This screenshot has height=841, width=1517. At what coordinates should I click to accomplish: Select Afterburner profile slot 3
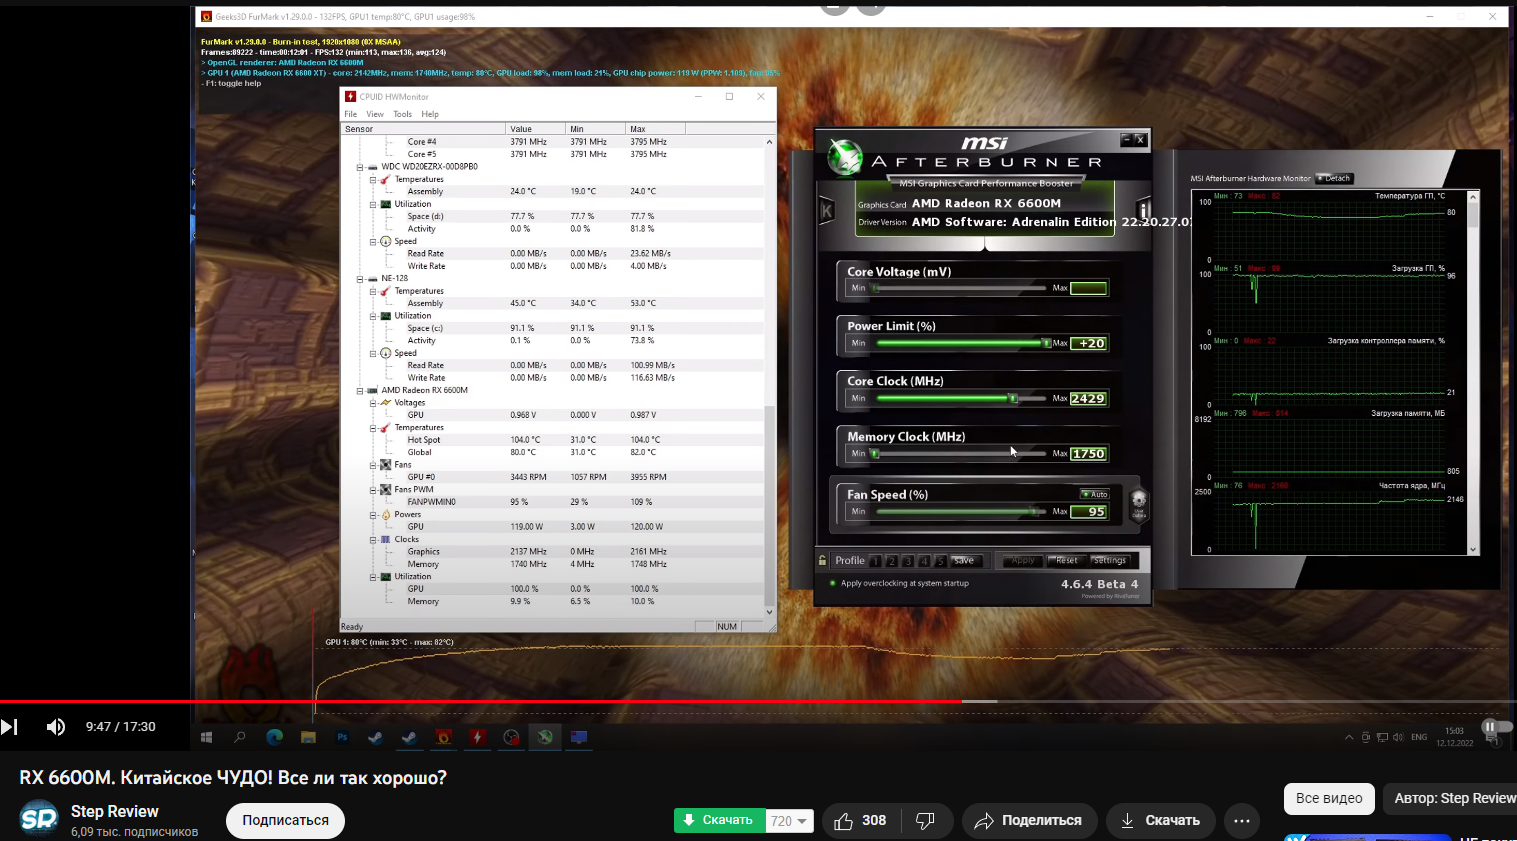click(x=908, y=561)
